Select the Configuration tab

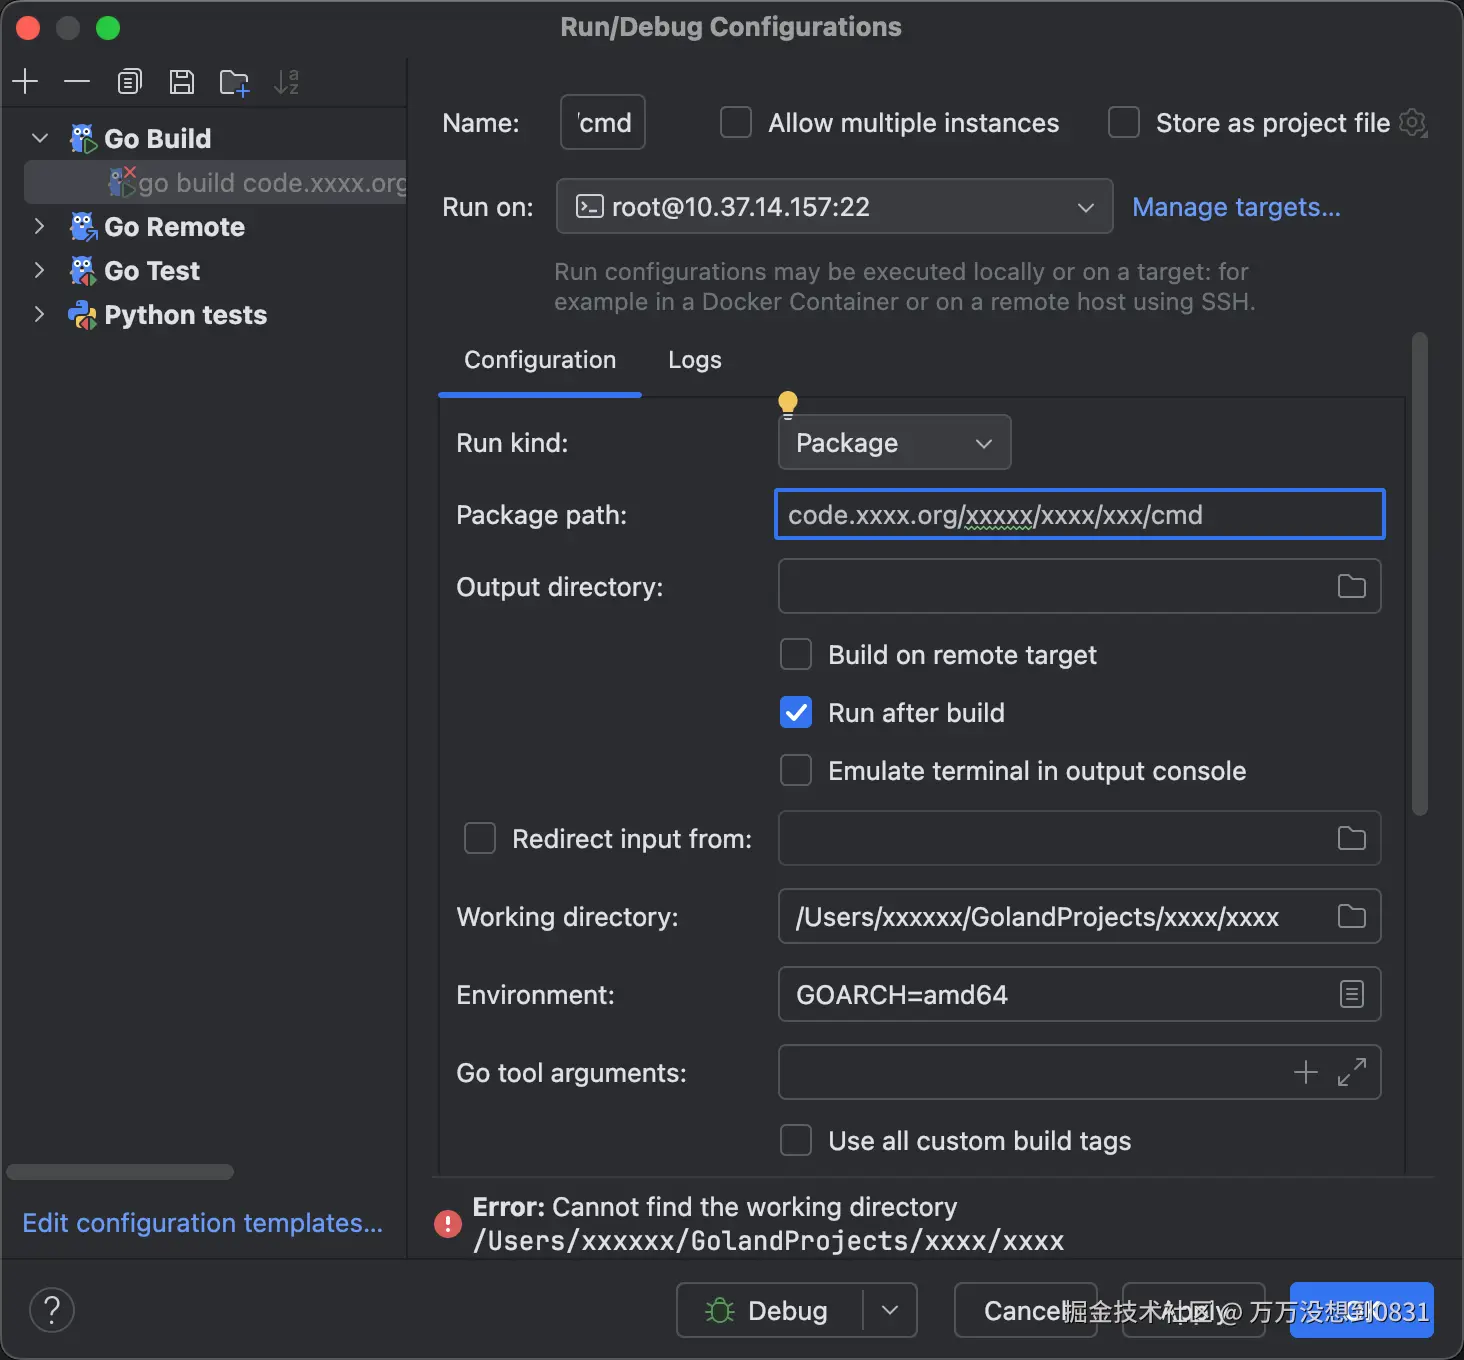coord(540,360)
